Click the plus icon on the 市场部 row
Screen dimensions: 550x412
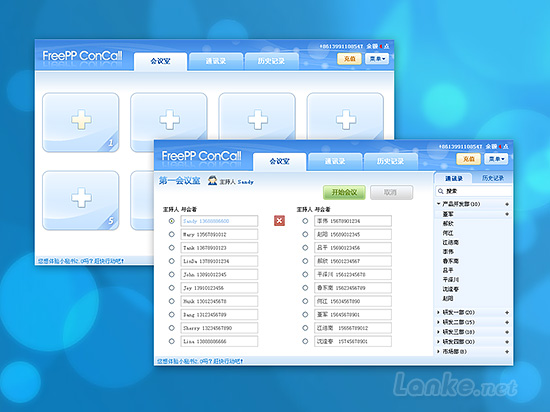(x=507, y=352)
